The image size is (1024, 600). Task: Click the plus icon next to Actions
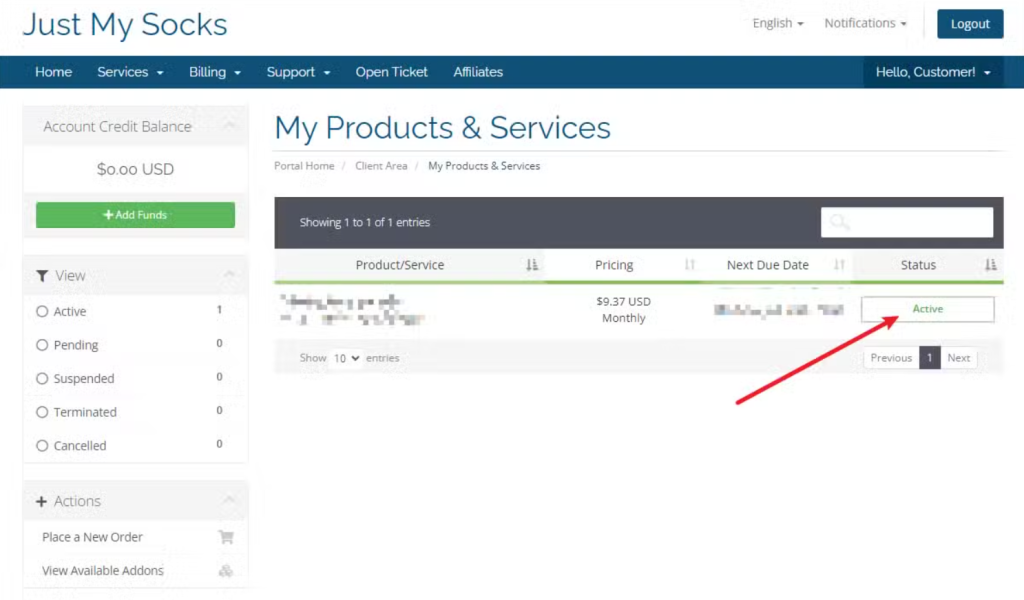(x=41, y=501)
